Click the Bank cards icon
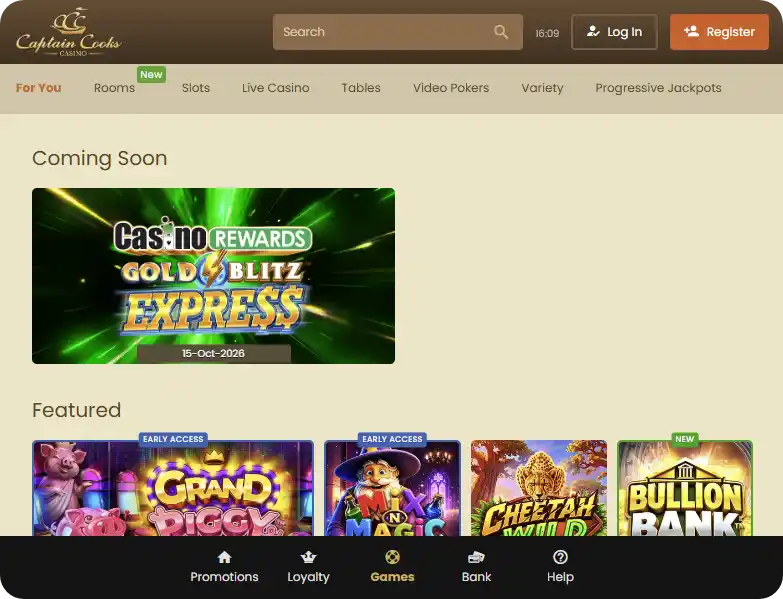This screenshot has height=599, width=783. coord(476,557)
